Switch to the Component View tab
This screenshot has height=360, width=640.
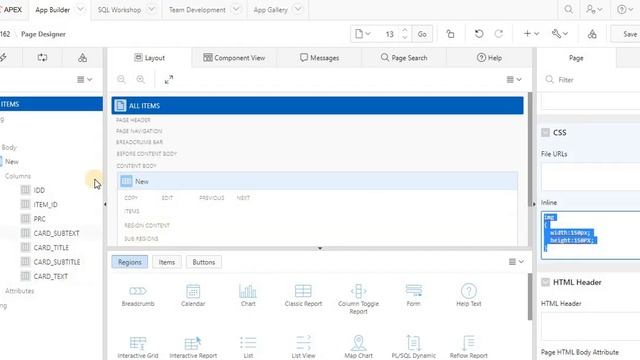point(234,58)
